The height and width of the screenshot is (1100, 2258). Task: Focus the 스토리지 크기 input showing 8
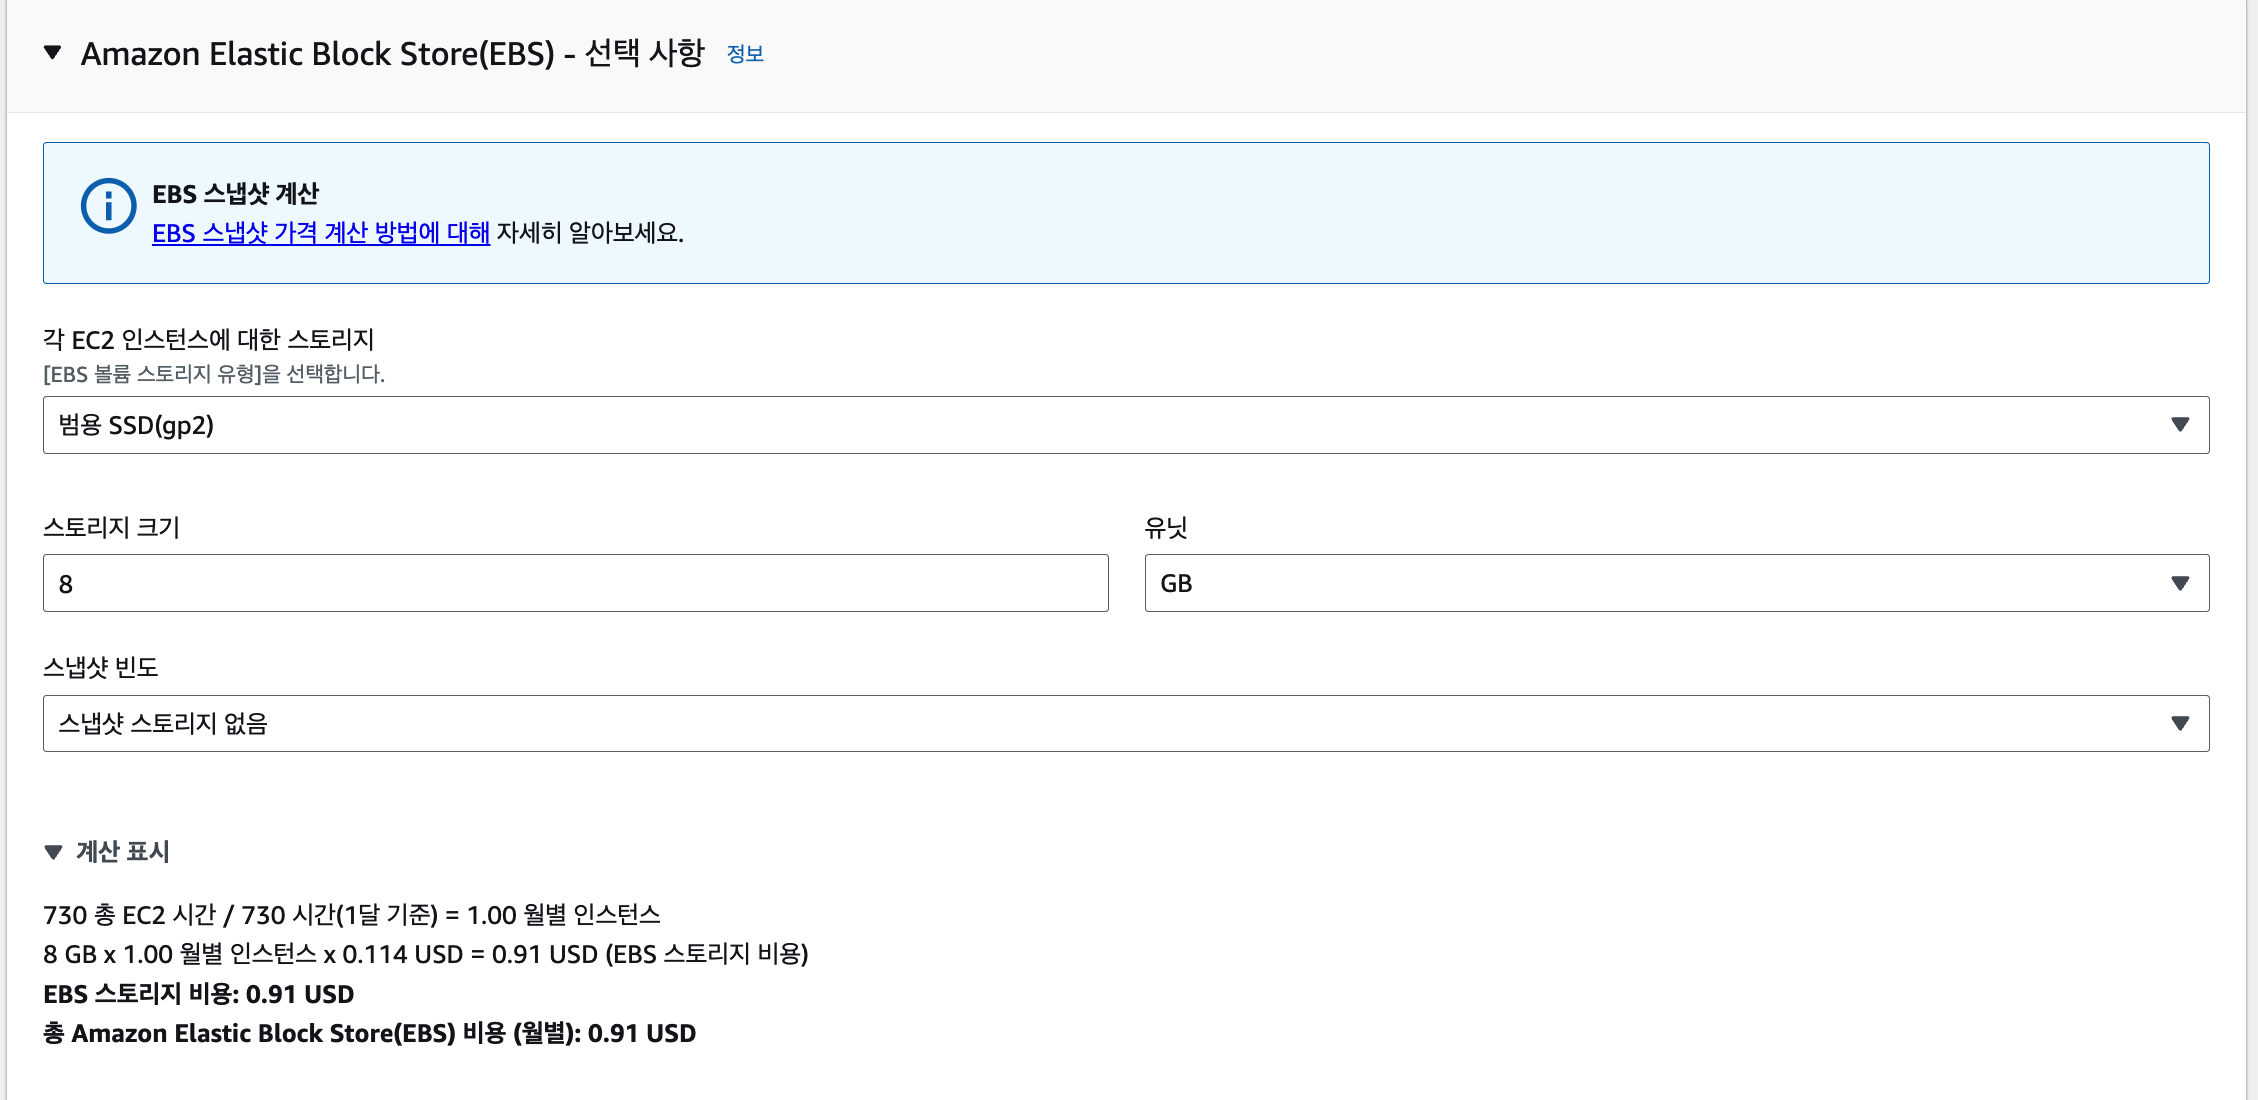click(x=575, y=583)
